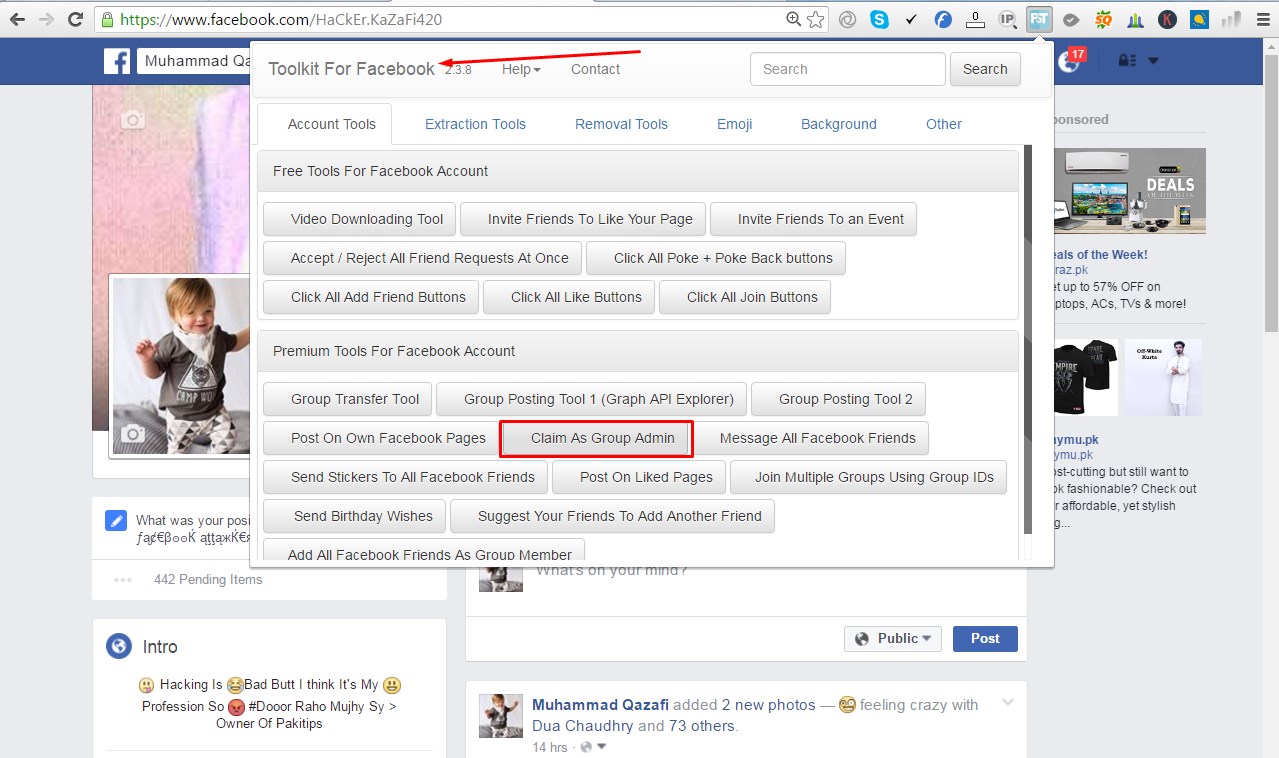Click the Click All Join Buttons
This screenshot has width=1279, height=758.
coord(745,297)
